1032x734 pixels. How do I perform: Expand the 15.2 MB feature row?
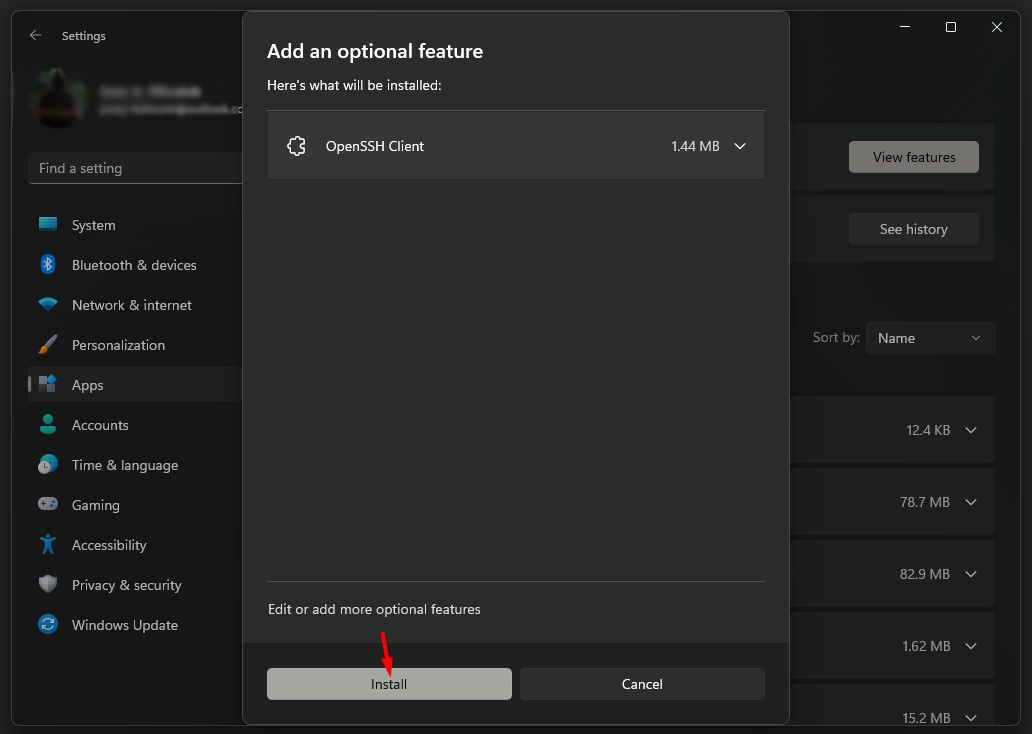tap(971, 718)
